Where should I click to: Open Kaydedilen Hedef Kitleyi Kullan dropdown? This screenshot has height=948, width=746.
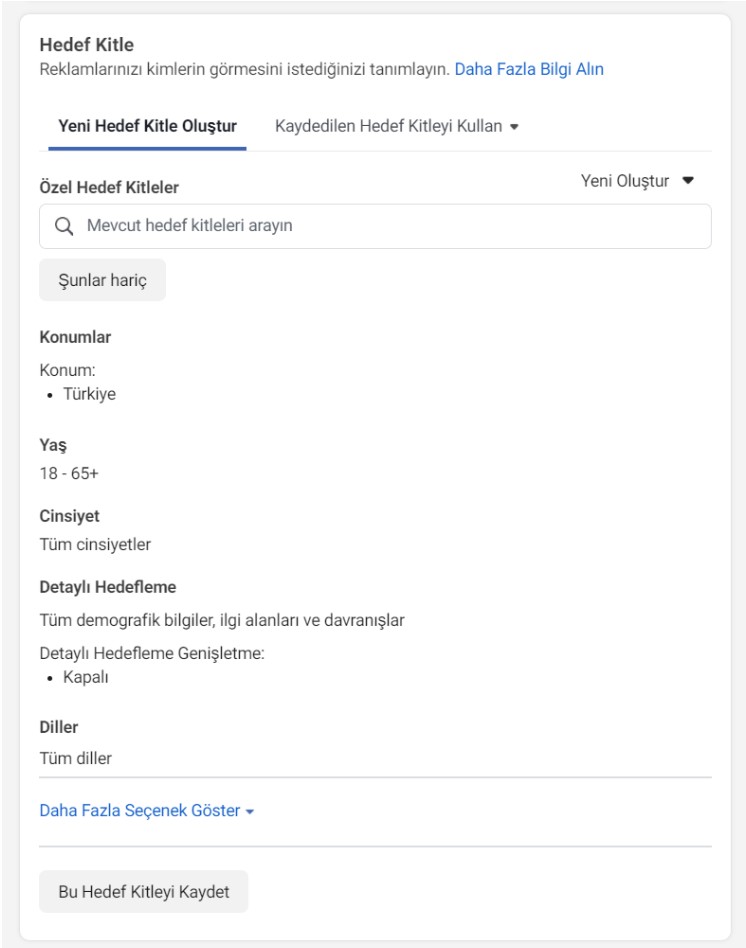(x=397, y=126)
